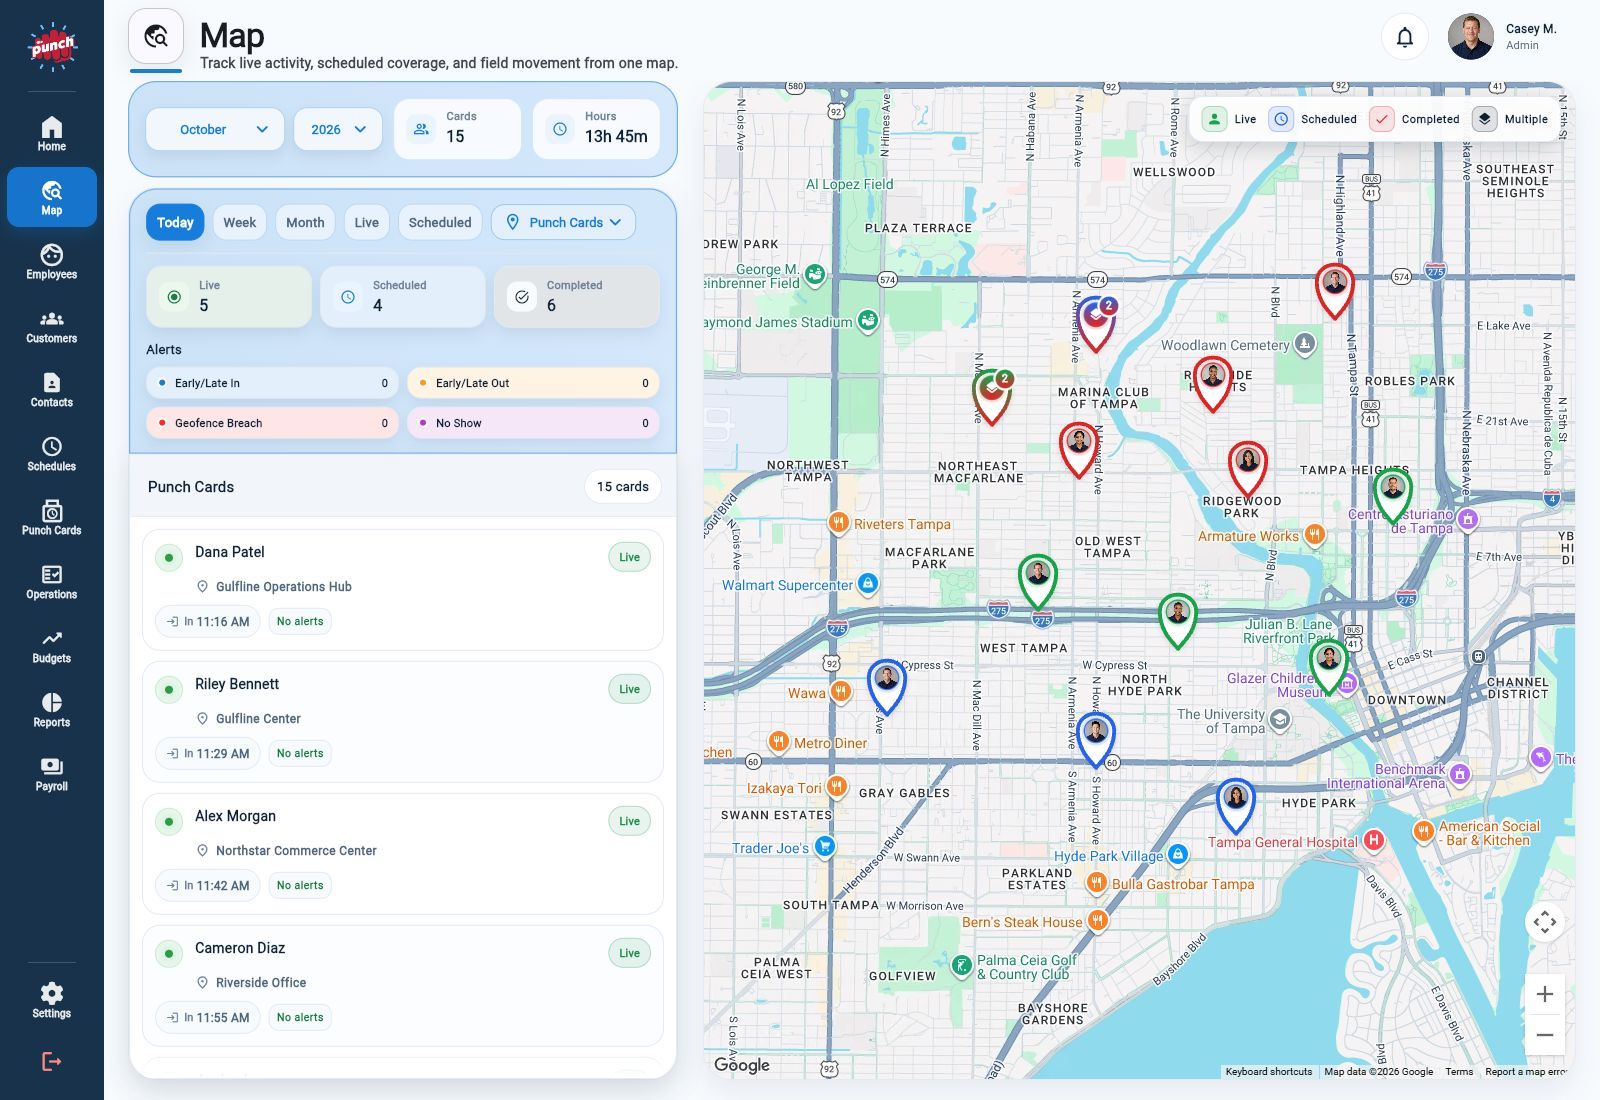Go to Customers sidebar icon
1600x1100 pixels.
(52, 325)
